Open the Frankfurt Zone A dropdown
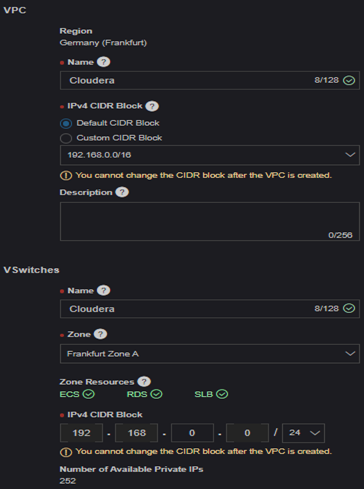The height and width of the screenshot is (489, 364). click(210, 354)
